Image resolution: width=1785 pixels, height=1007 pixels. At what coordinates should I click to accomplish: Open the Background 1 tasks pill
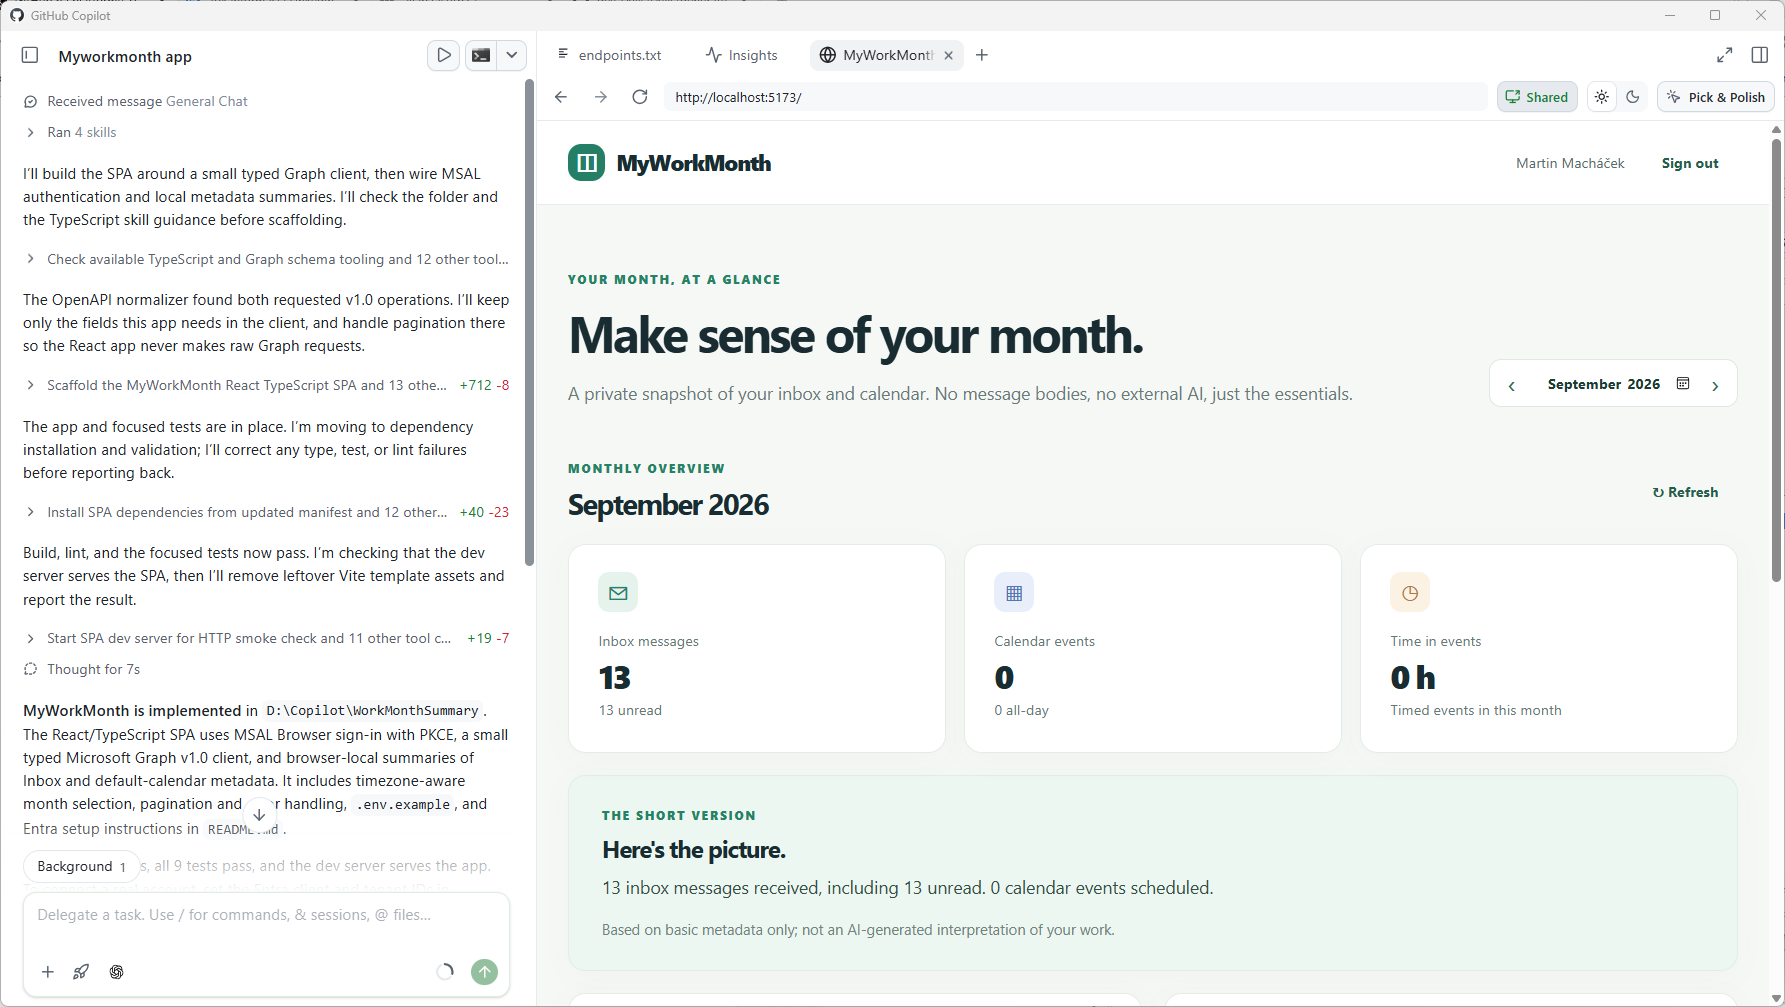[x=81, y=866]
